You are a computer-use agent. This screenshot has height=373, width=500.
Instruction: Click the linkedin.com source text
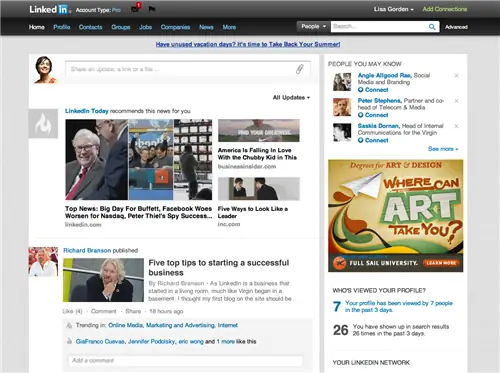(83, 225)
